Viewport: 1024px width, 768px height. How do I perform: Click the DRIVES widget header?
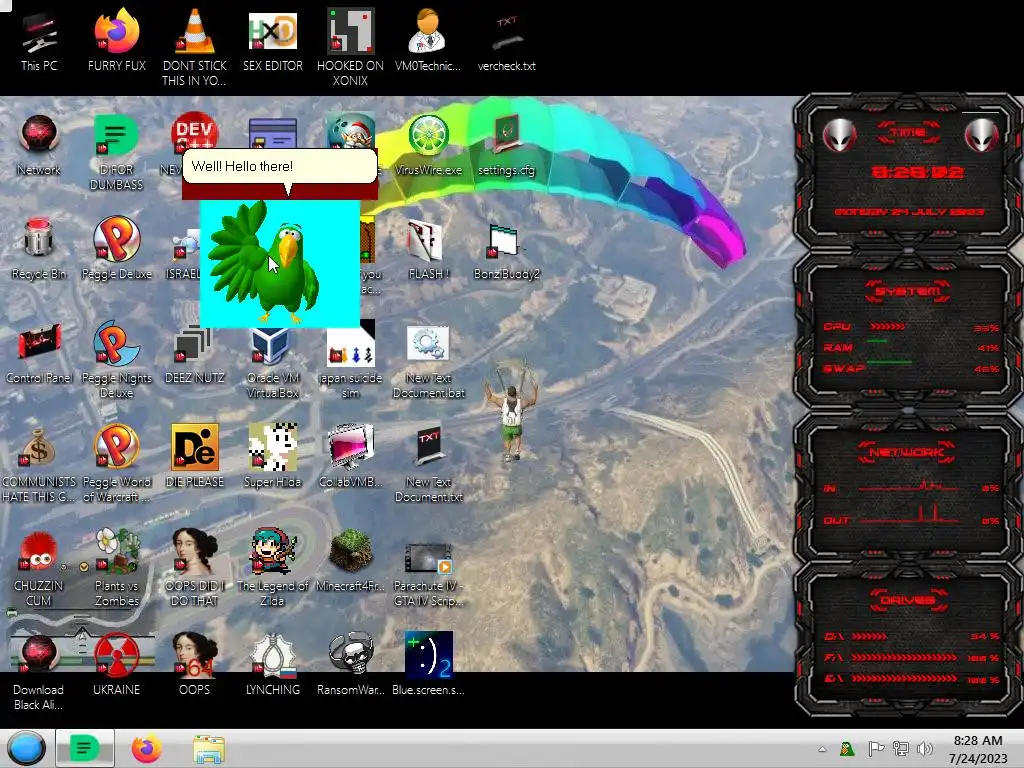point(908,600)
